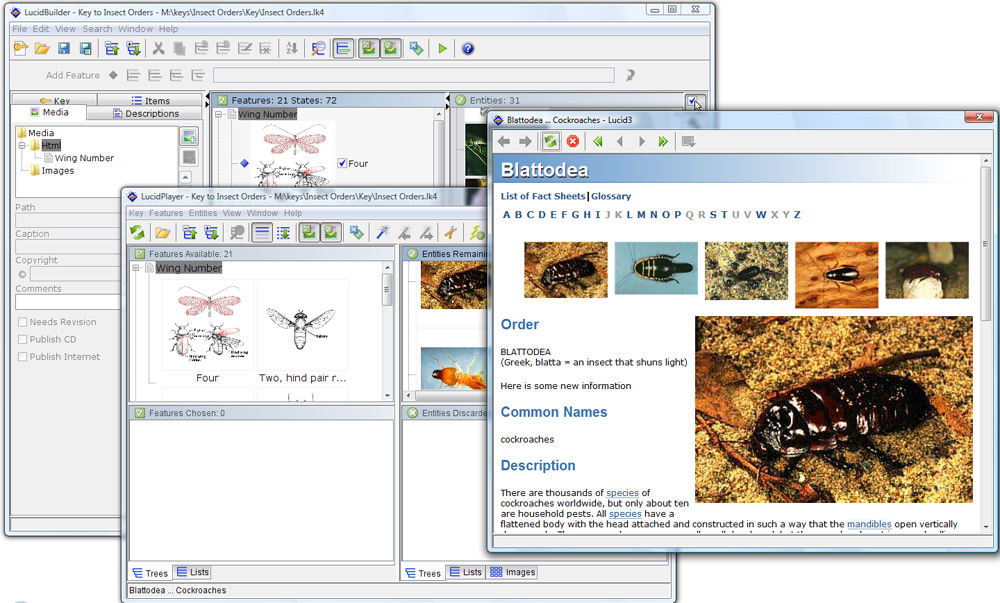Click the Find magnifier icon in LucidBuilder

pyautogui.click(x=318, y=48)
